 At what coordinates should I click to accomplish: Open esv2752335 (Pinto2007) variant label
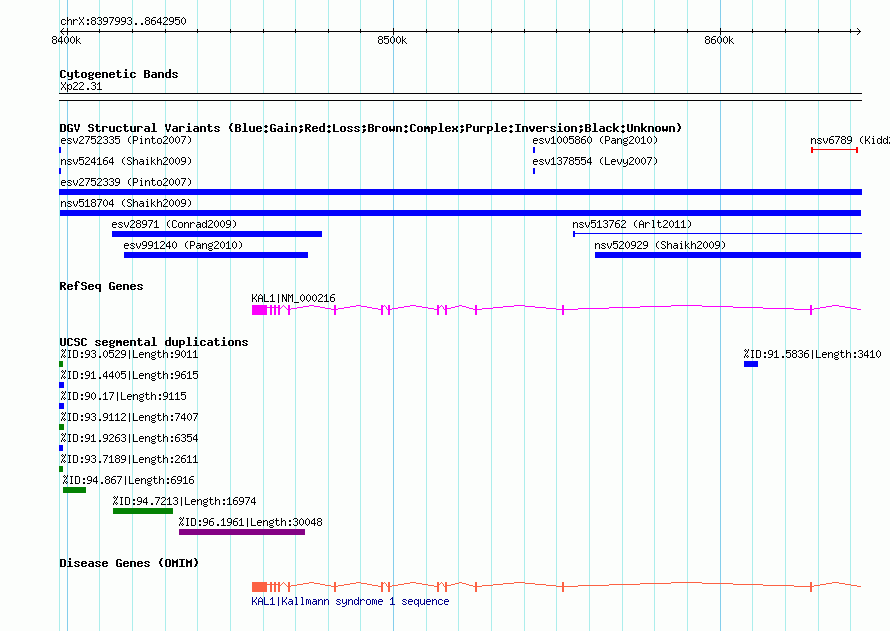[x=126, y=140]
